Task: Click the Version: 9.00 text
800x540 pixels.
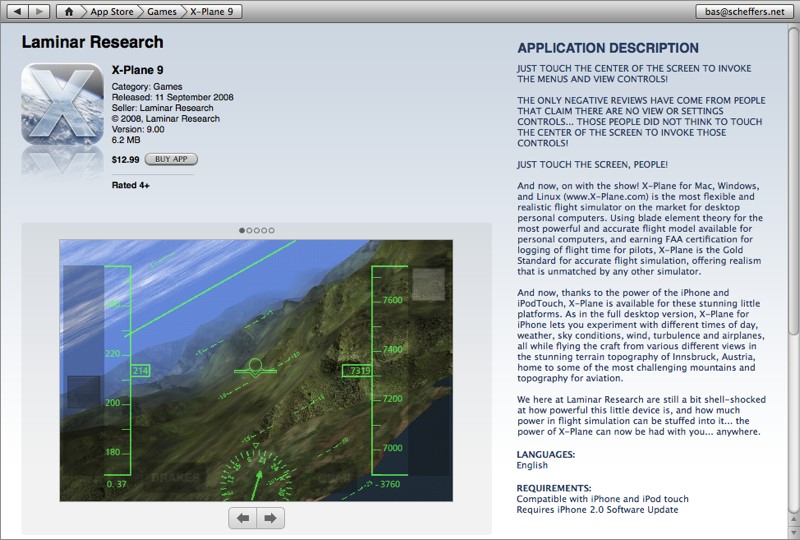Action: (138, 129)
